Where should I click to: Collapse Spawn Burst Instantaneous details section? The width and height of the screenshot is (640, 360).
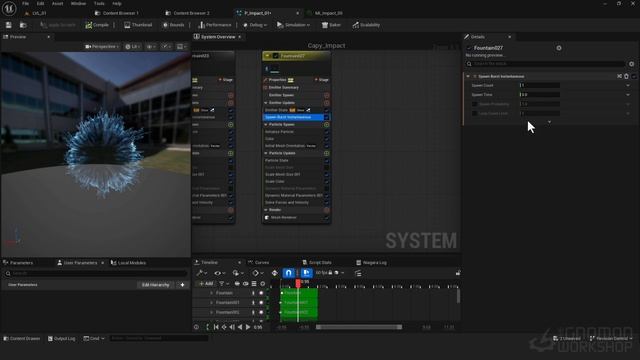click(468, 76)
